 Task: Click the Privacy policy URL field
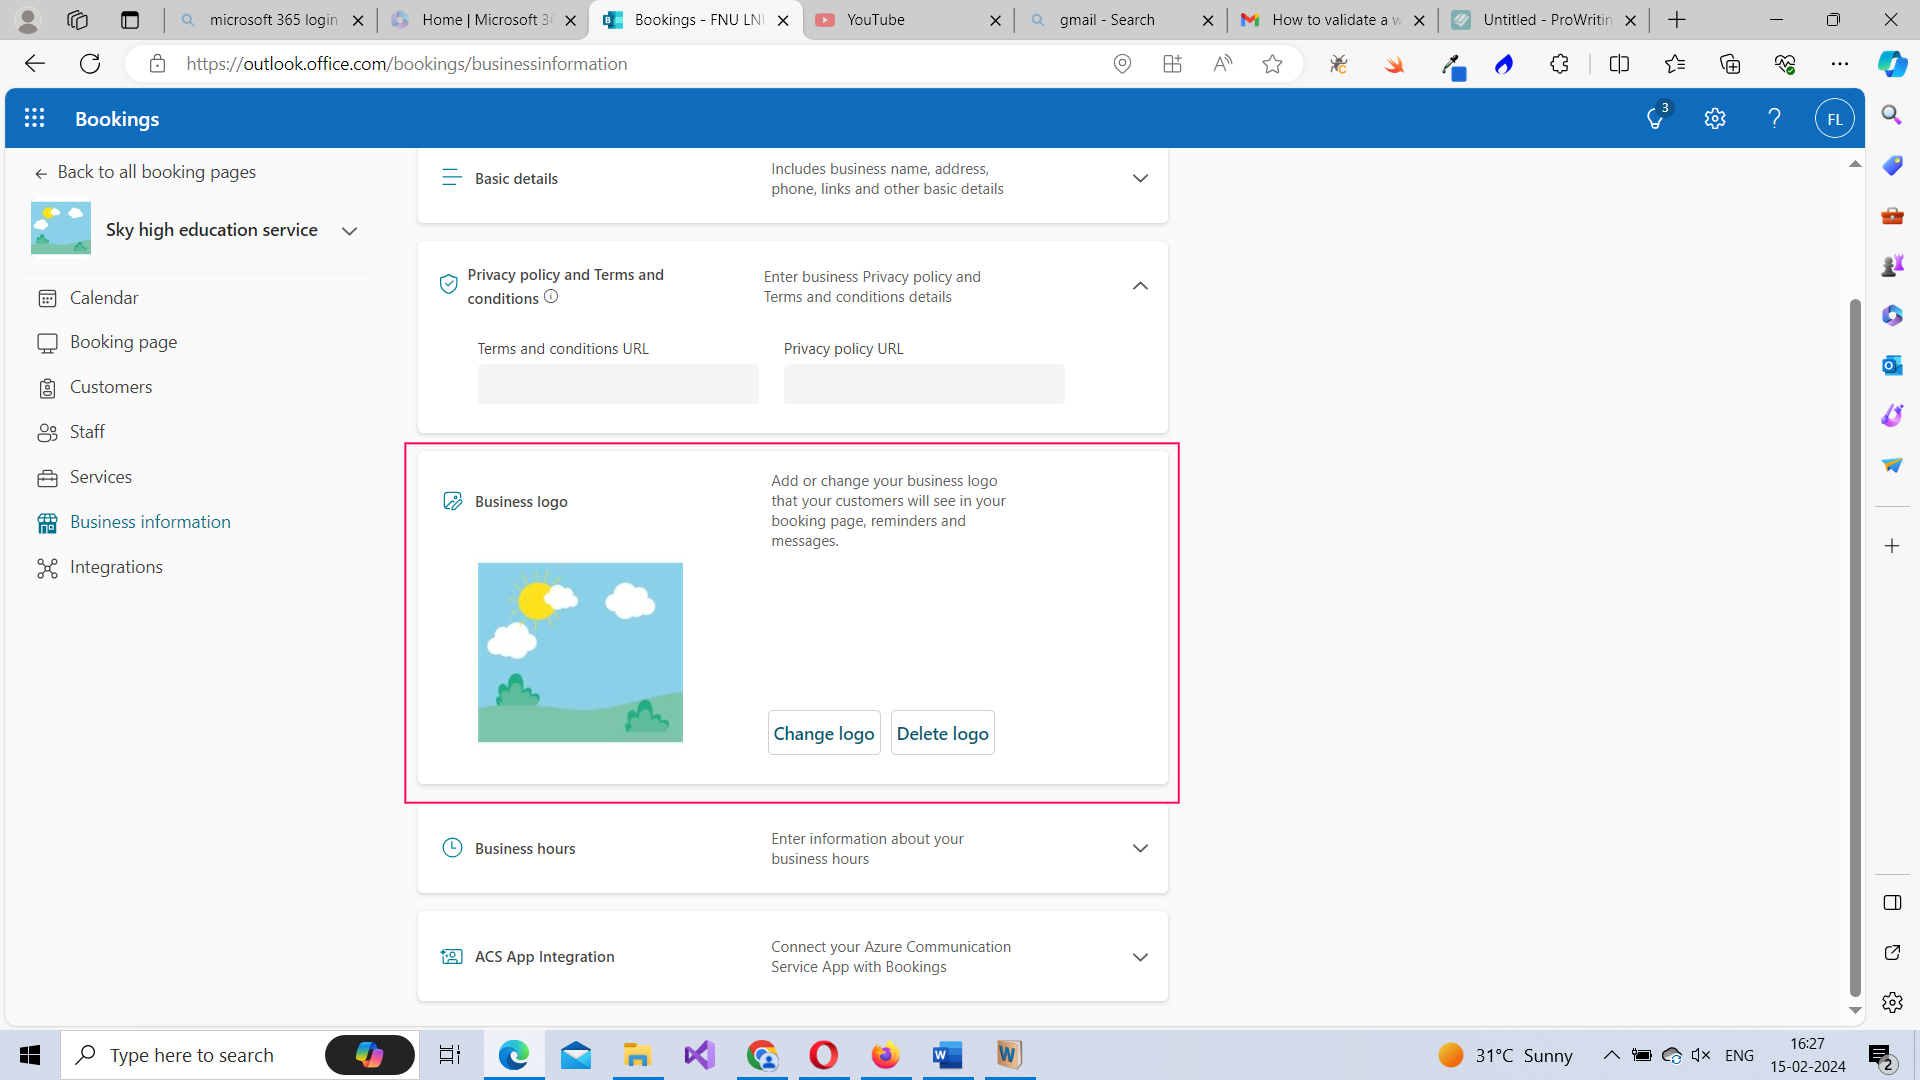pos(923,384)
